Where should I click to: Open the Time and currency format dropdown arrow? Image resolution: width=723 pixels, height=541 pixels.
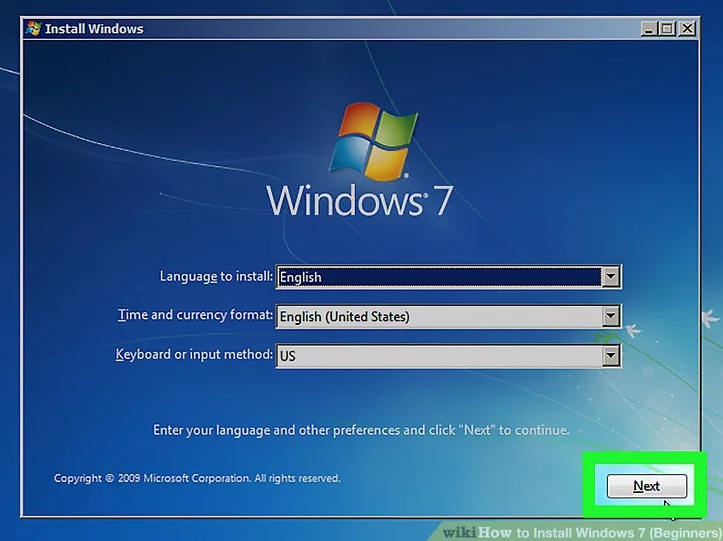pos(610,317)
